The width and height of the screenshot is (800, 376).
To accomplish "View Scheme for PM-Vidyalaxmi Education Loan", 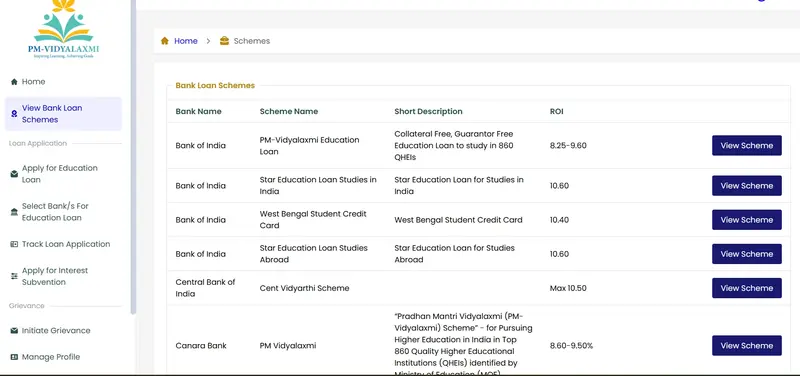I will click(x=746, y=145).
